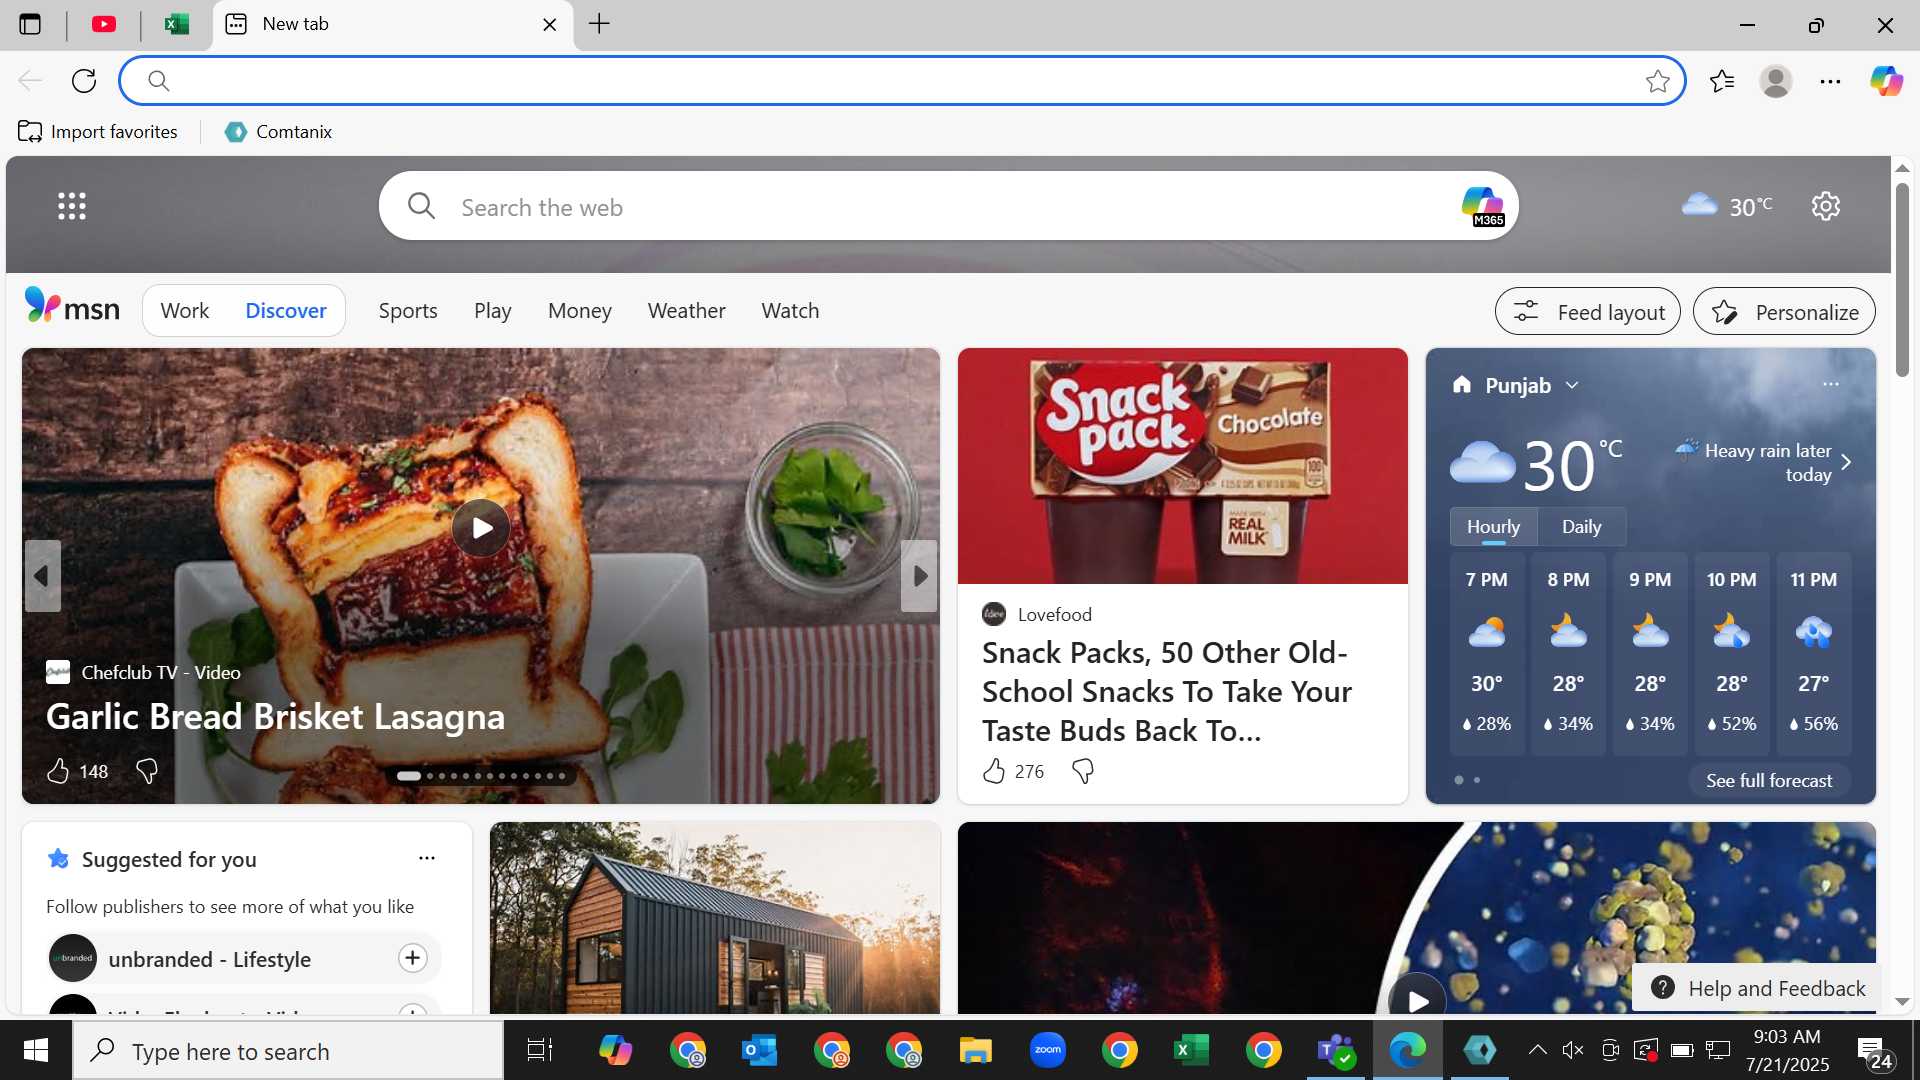Show hidden system tray icons
This screenshot has width=1920, height=1080.
(x=1537, y=1050)
